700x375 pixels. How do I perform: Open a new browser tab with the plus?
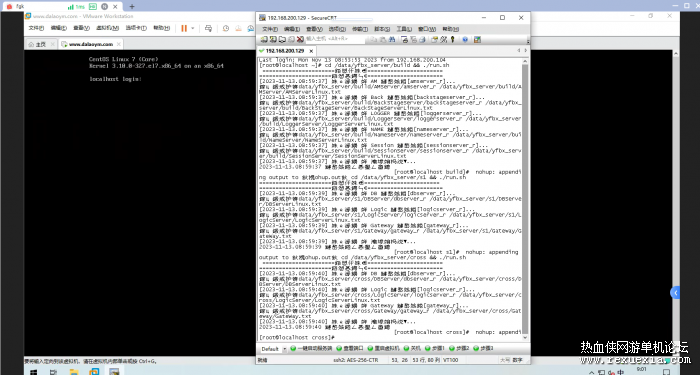(132, 6)
